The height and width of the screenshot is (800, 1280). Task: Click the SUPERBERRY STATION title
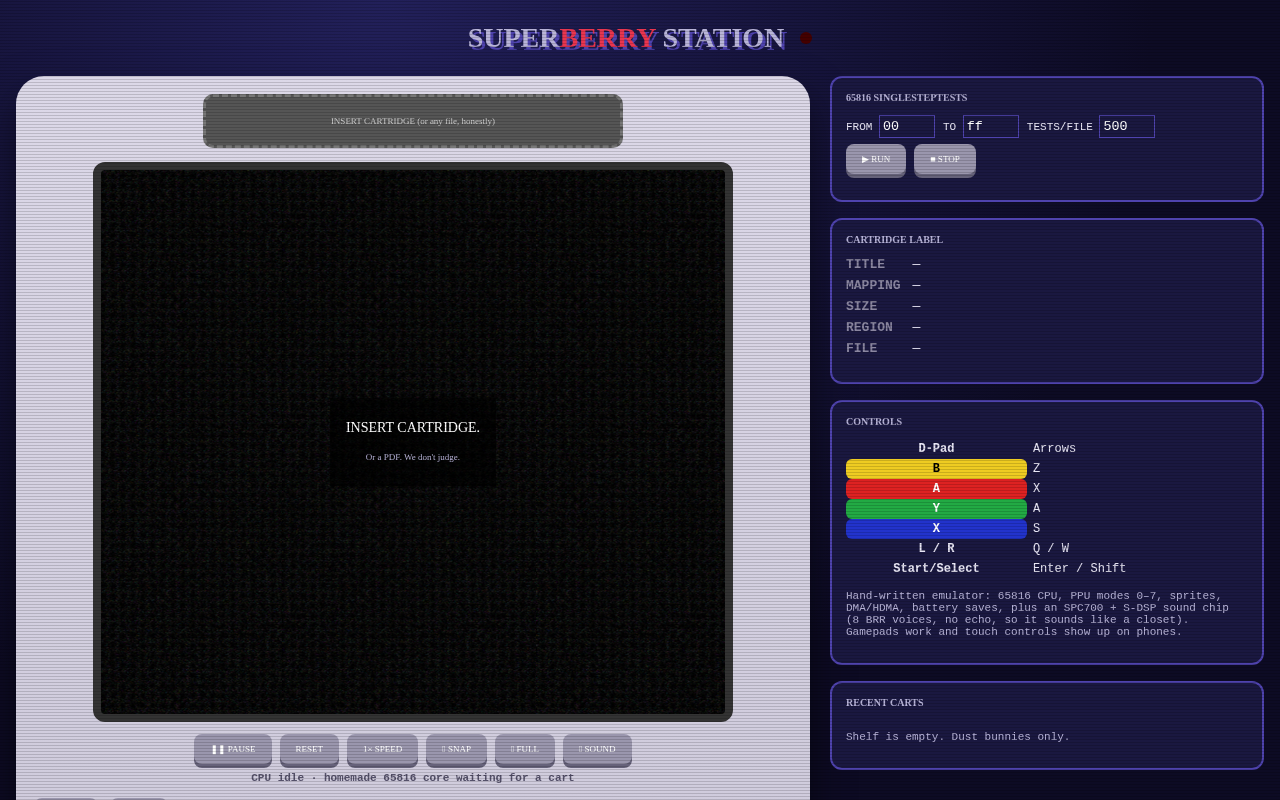[626, 38]
